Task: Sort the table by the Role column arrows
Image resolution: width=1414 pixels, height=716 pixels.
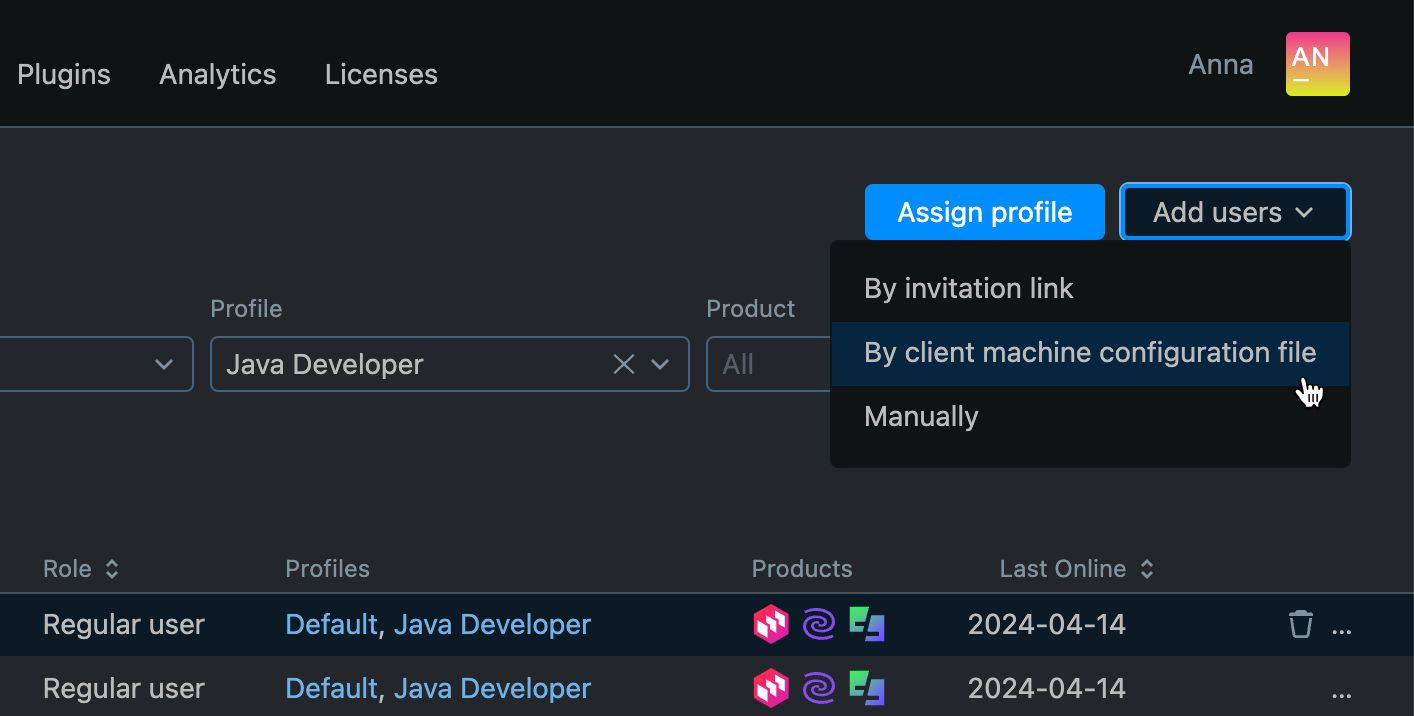Action: coord(112,568)
